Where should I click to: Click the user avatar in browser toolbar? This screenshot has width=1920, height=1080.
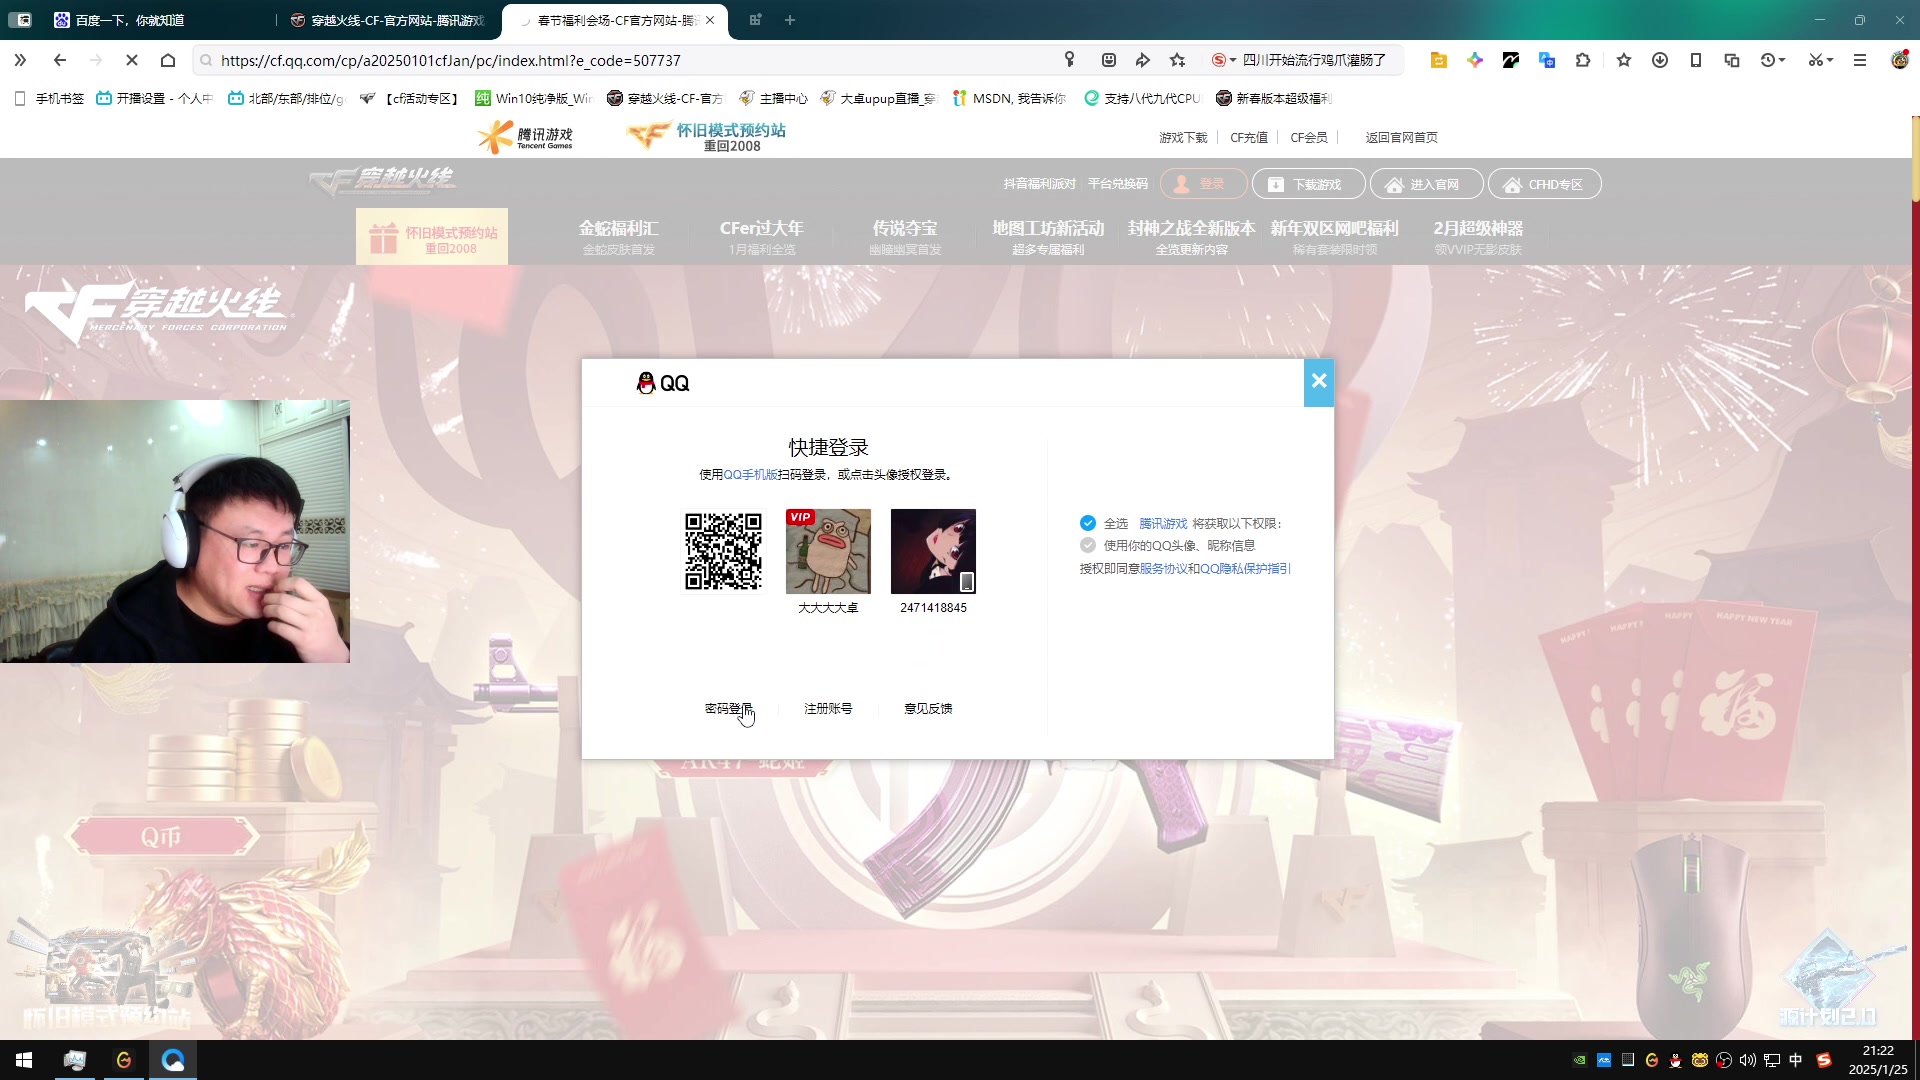pyautogui.click(x=1900, y=60)
